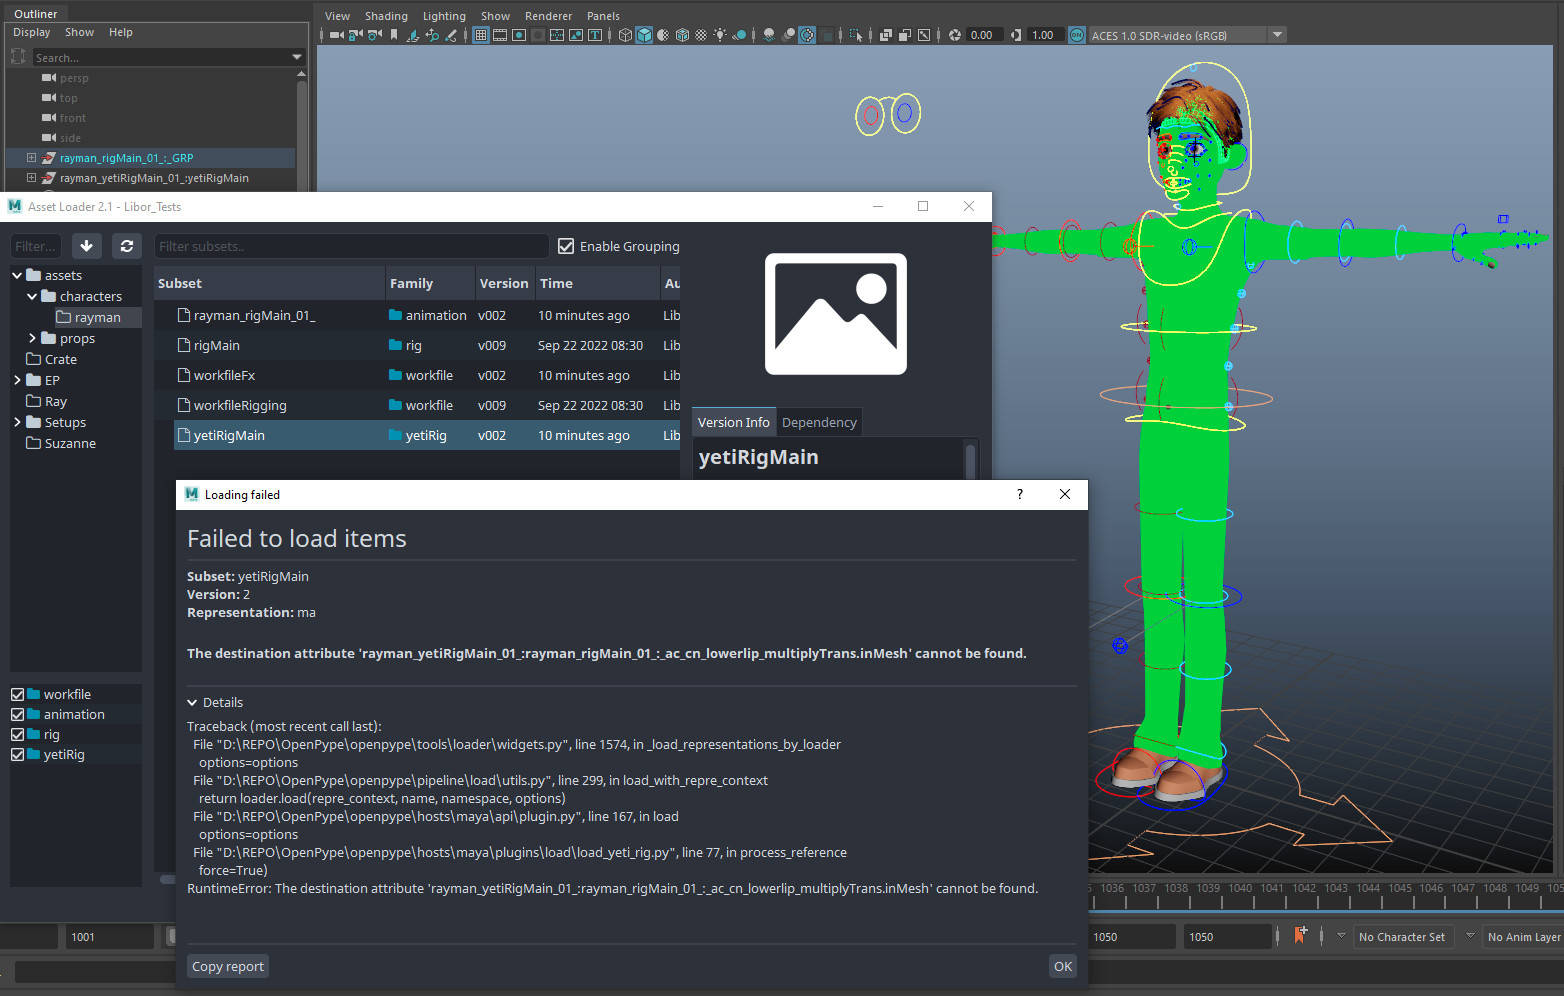The width and height of the screenshot is (1564, 996).
Task: Switch viewport to Wireframe shading
Action: click(625, 35)
